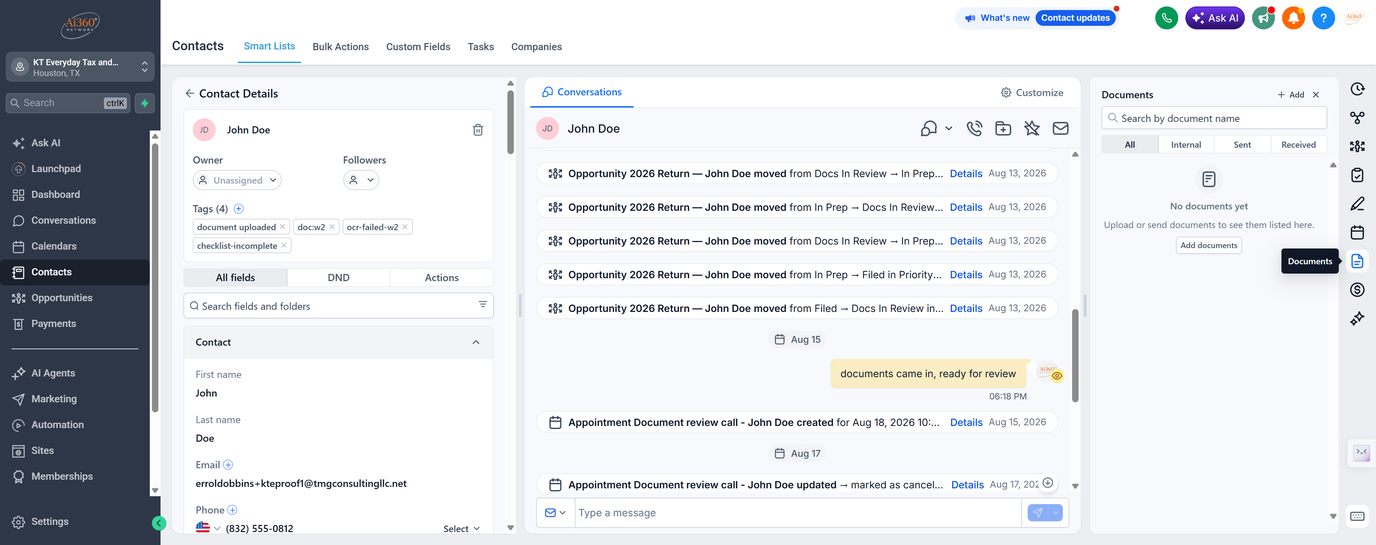Toggle the eye icon beside the note
The image size is (1376, 545).
pos(1057,376)
